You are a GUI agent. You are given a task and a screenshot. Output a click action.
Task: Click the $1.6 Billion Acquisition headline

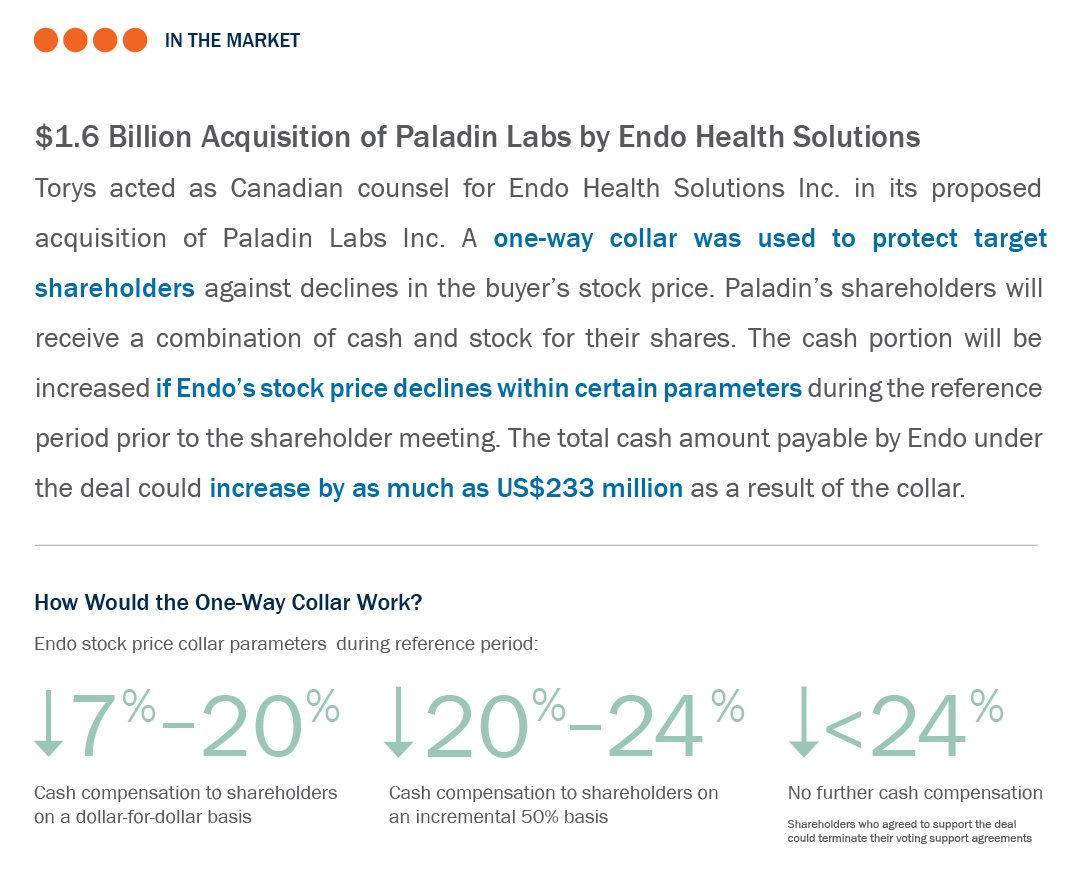click(x=478, y=137)
